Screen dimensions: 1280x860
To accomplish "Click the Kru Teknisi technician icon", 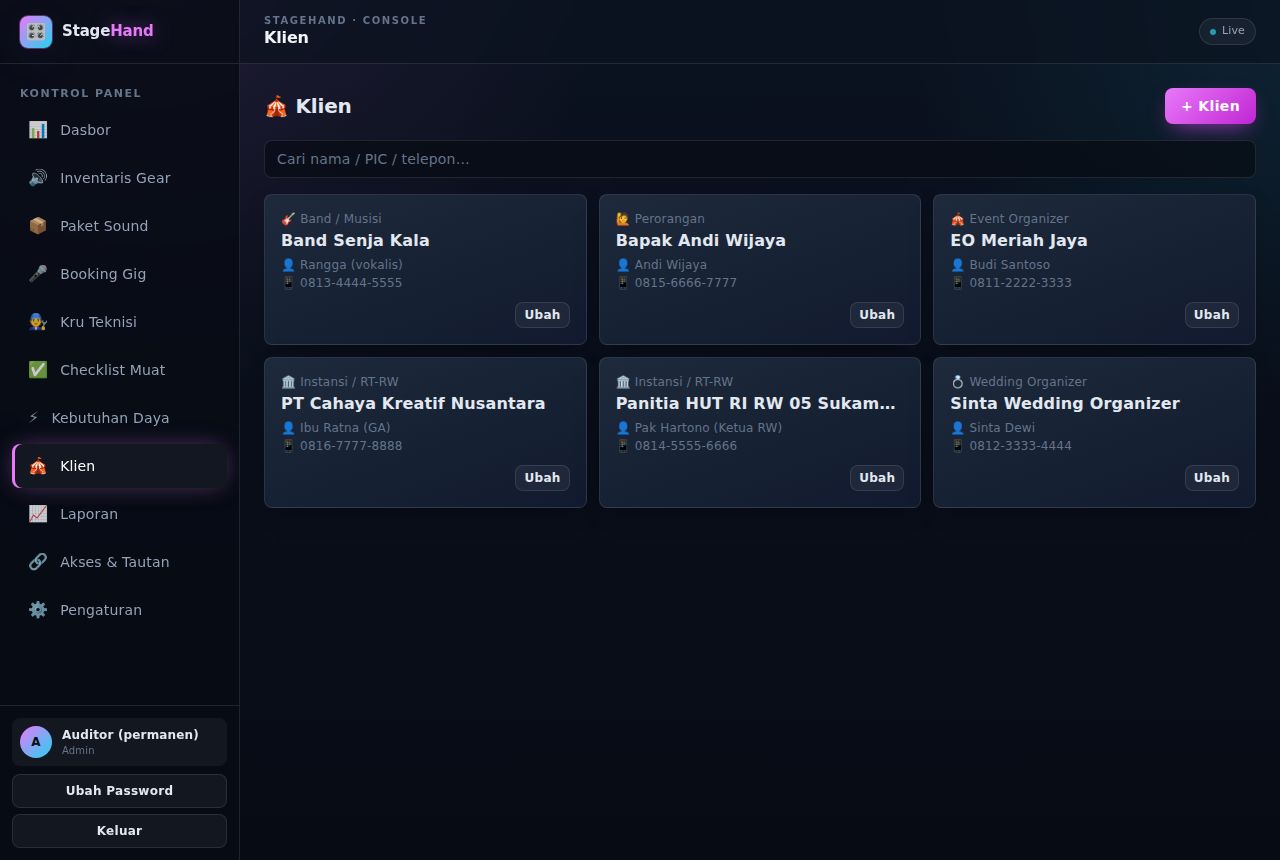I will 38,322.
